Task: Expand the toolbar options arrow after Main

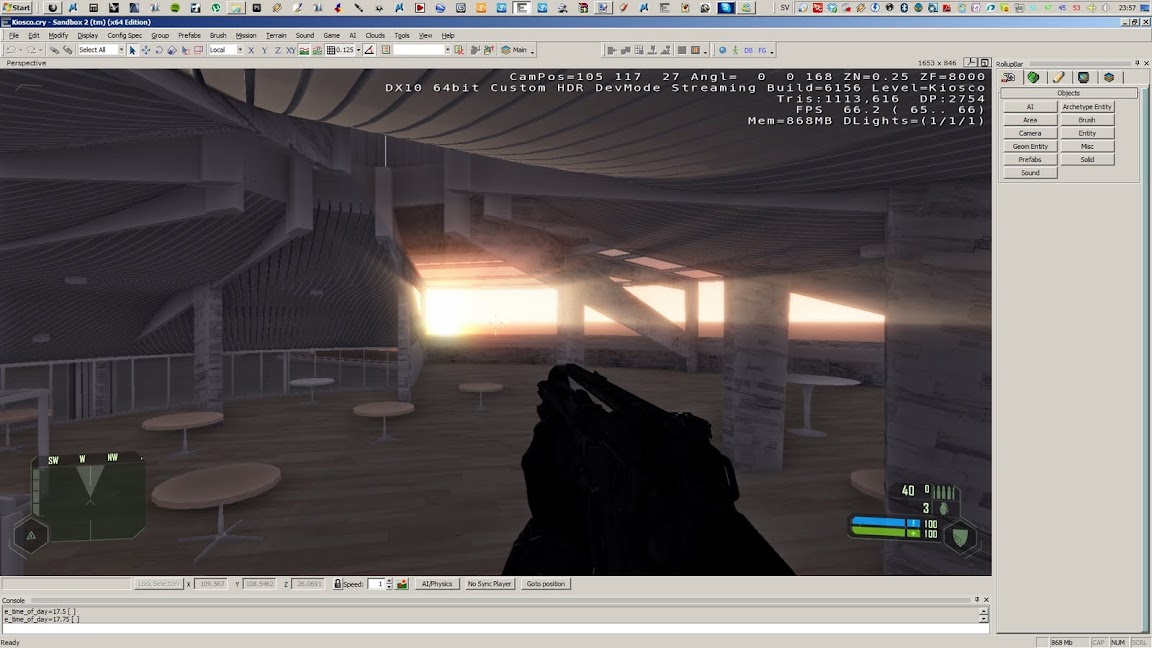Action: click(x=533, y=51)
